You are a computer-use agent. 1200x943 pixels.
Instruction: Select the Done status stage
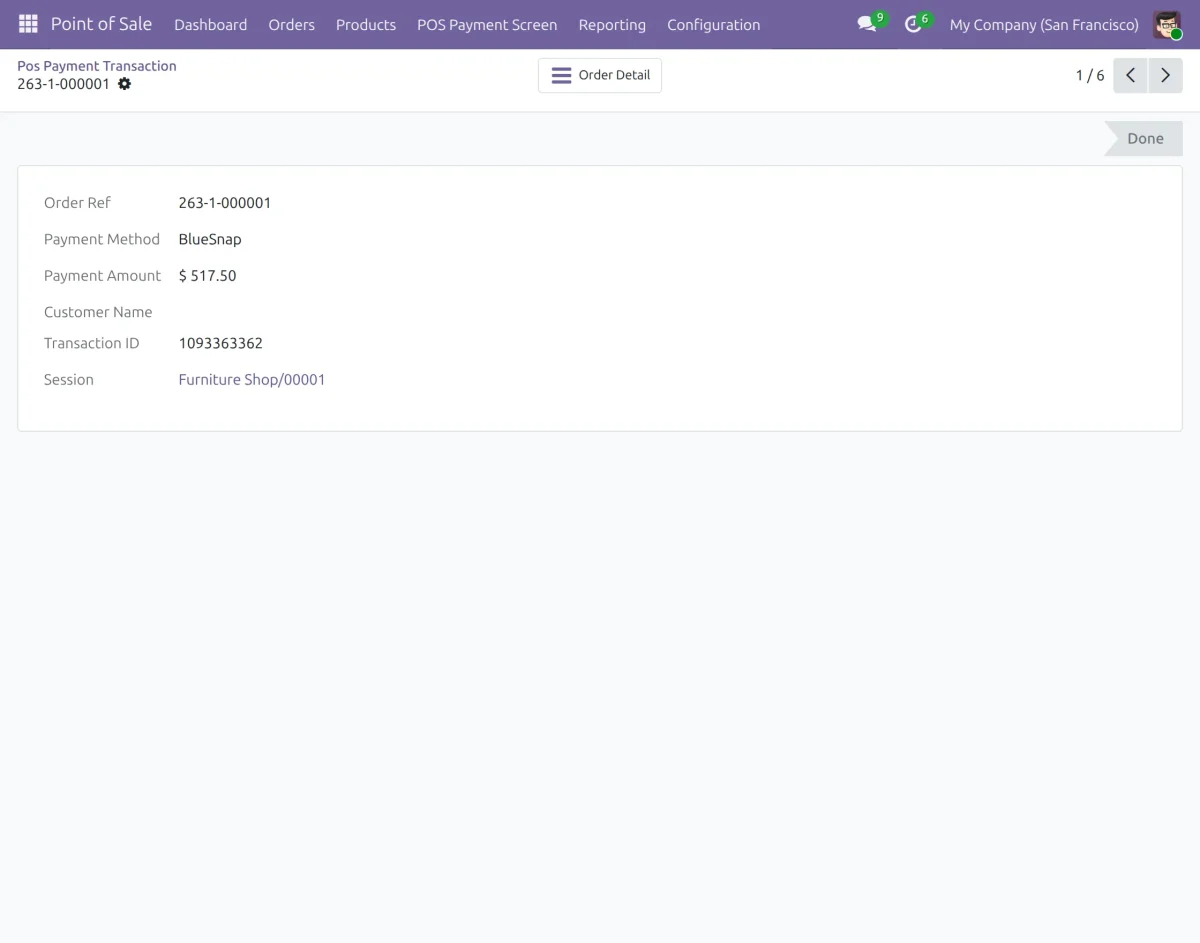(1143, 139)
